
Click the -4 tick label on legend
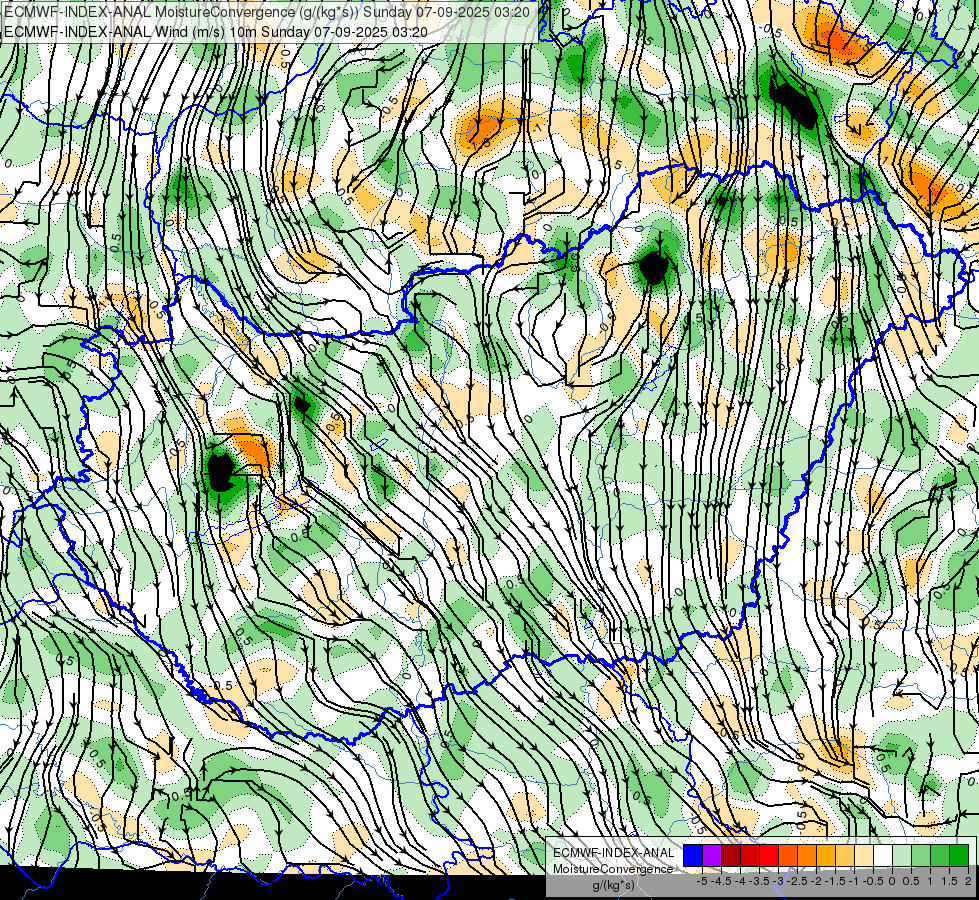pos(740,881)
